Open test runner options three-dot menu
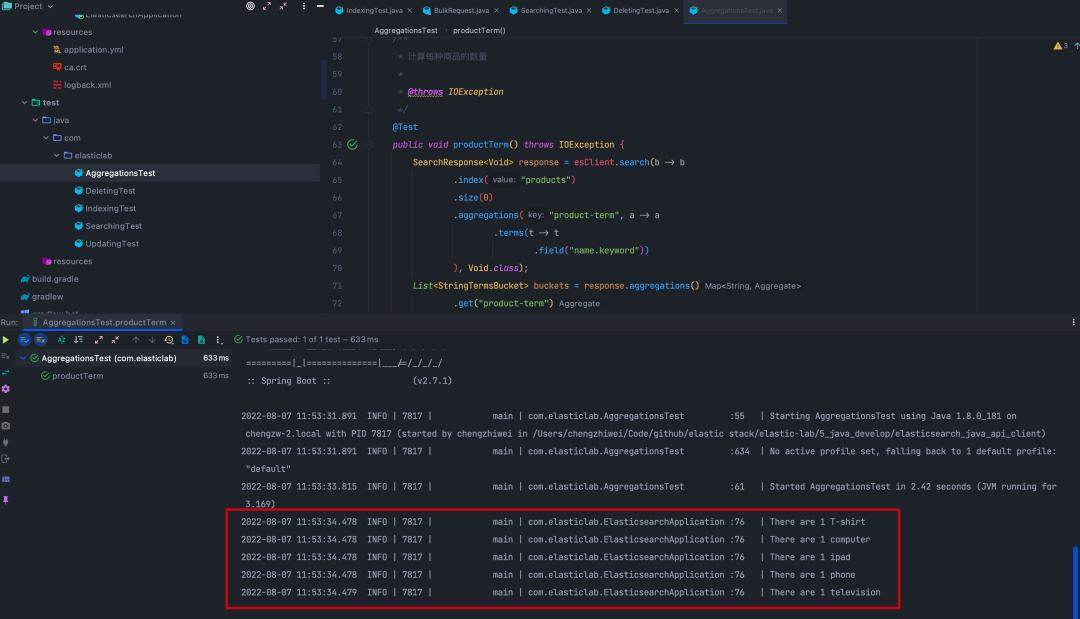 click(x=218, y=339)
